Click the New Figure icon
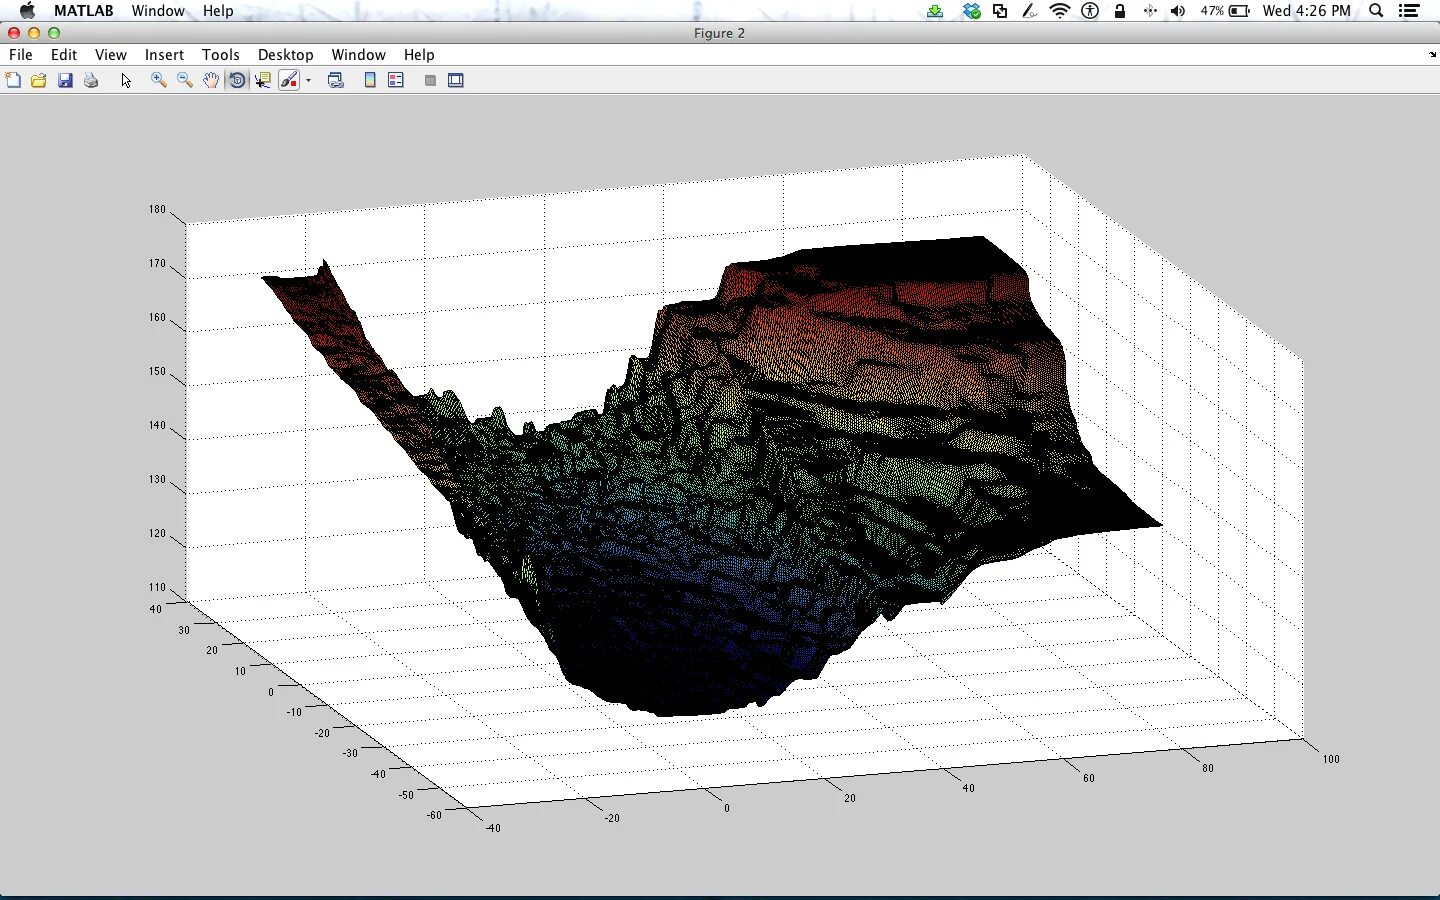The width and height of the screenshot is (1440, 900). [x=13, y=81]
